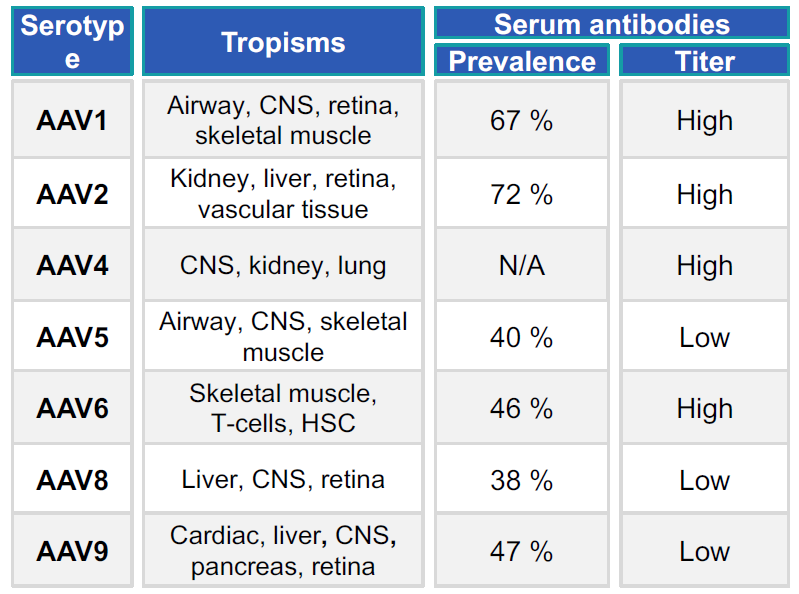
Task: Select the AAV2 serotype cell
Action: [x=72, y=193]
